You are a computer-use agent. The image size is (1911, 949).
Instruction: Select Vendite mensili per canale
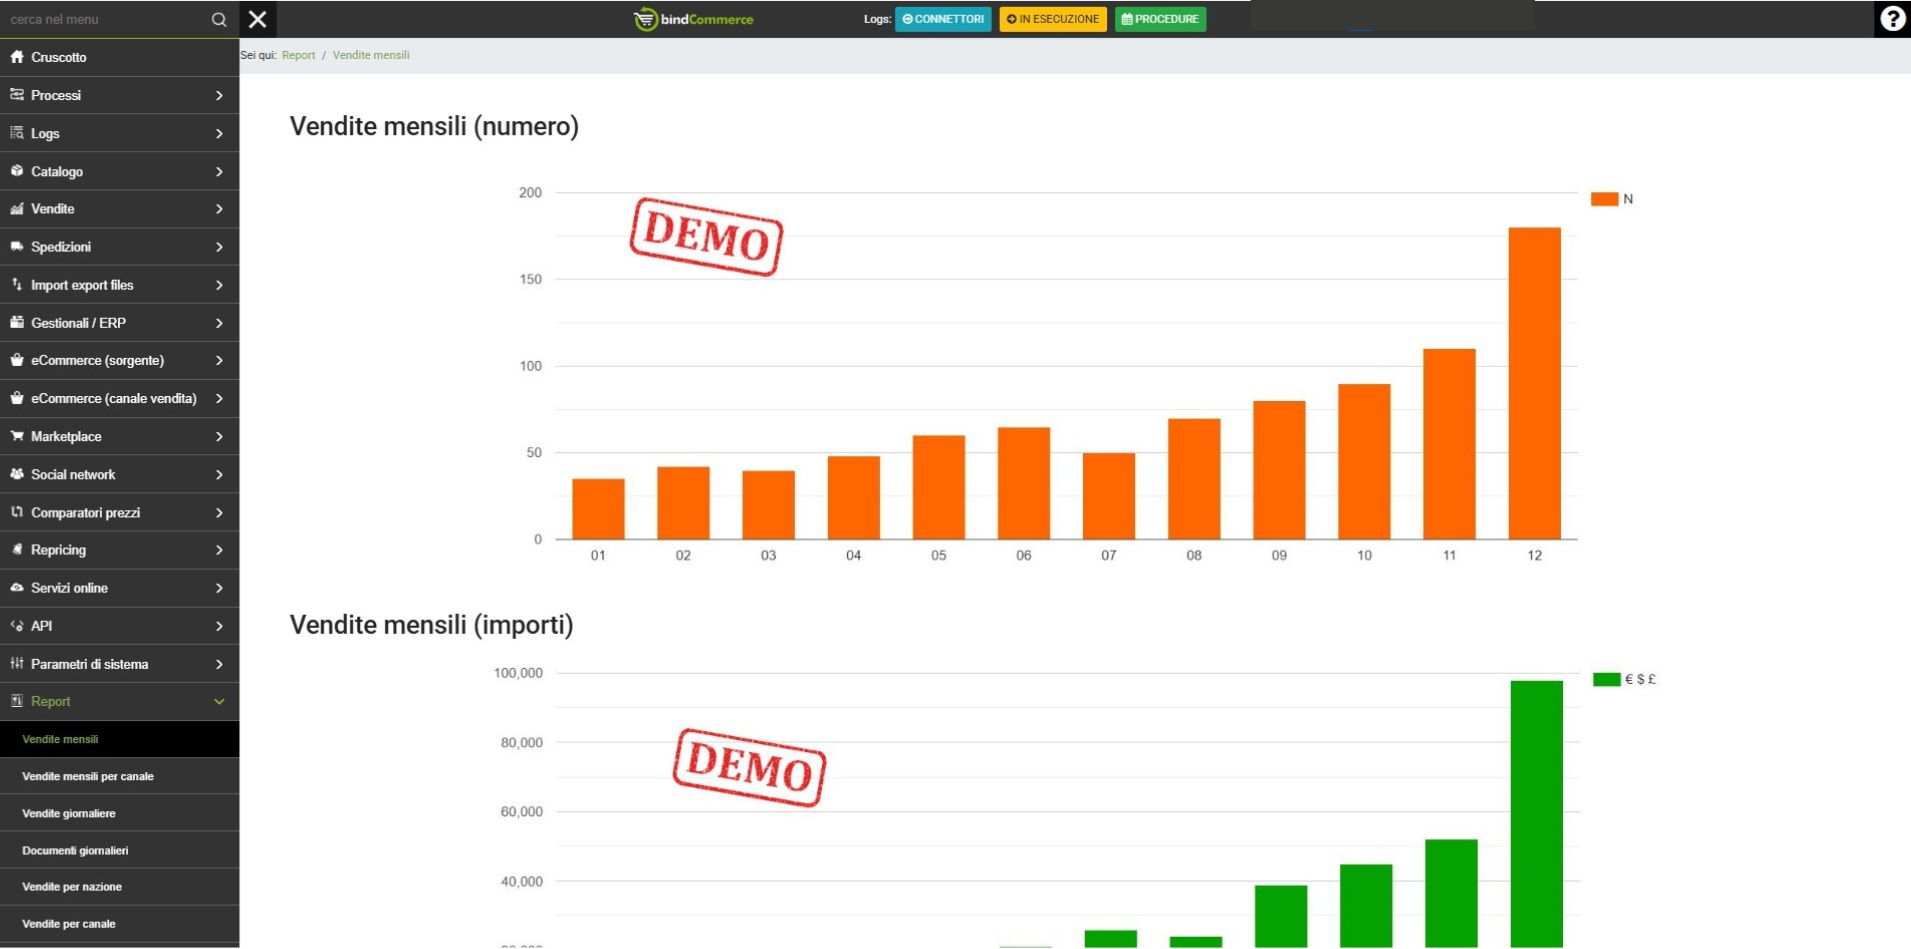(88, 777)
